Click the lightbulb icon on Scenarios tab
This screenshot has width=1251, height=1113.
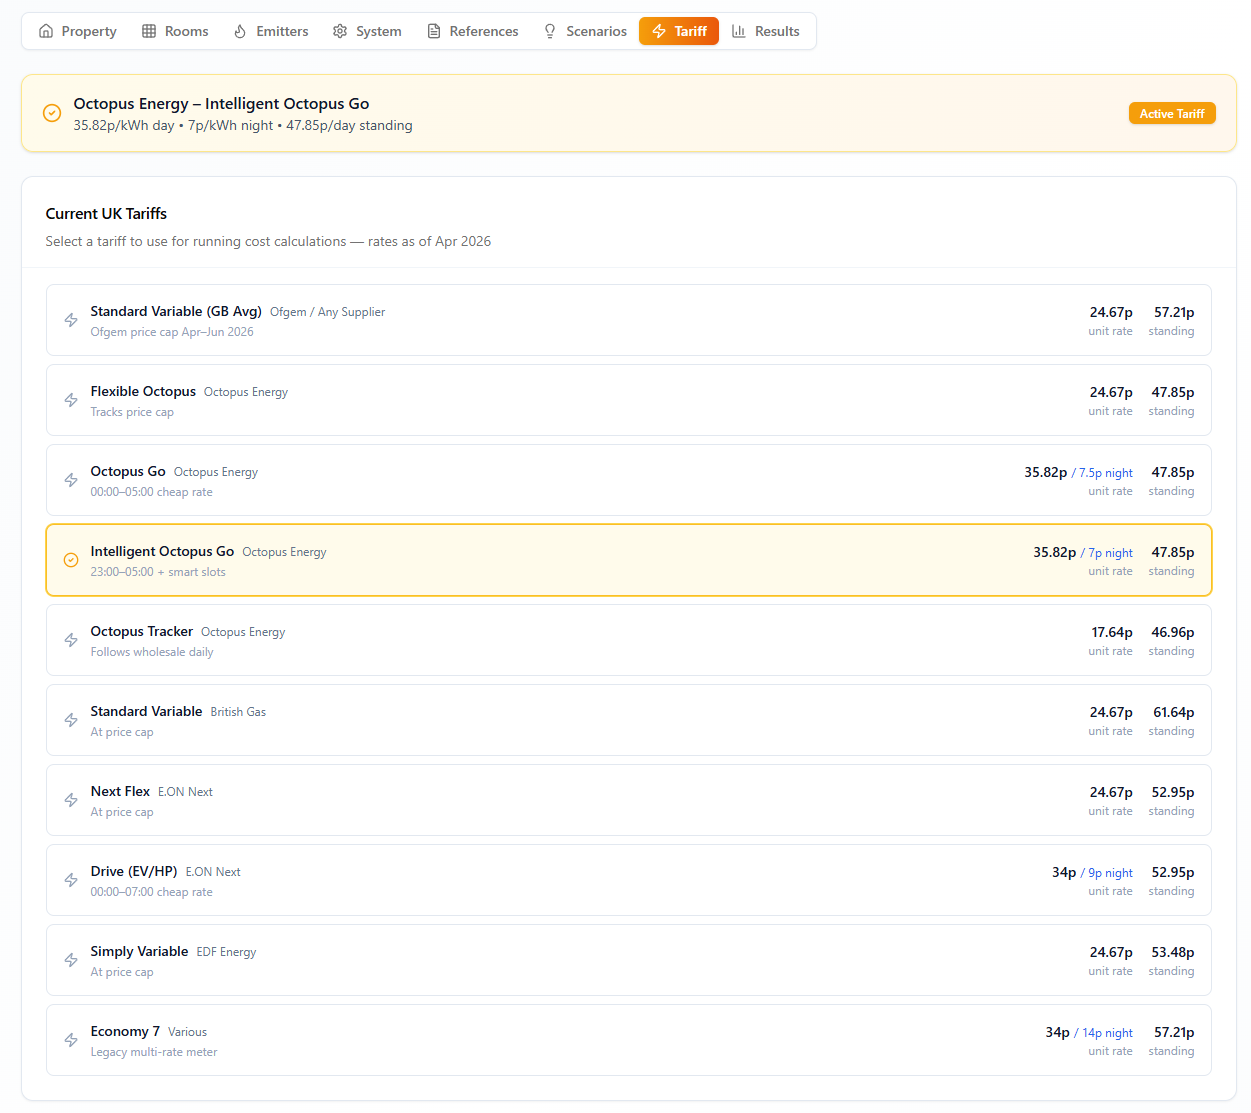(x=550, y=31)
